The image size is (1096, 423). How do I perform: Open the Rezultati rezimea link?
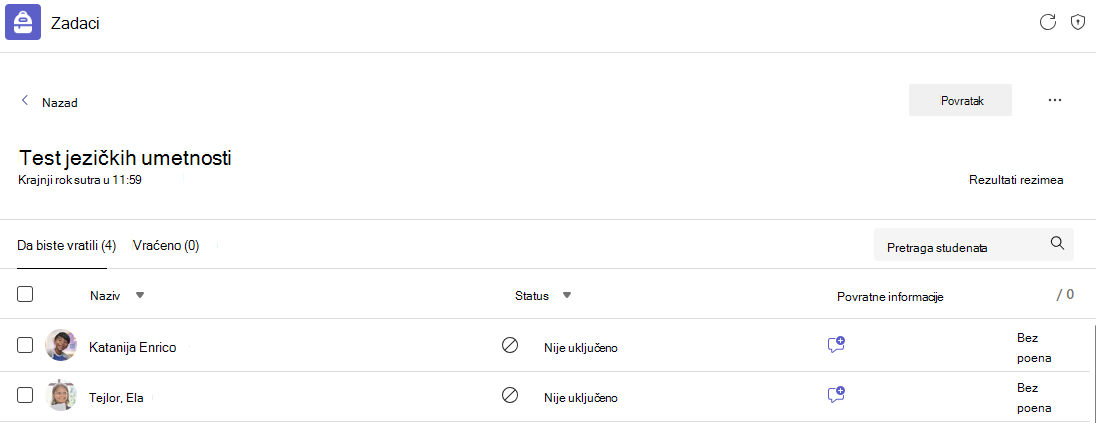(1016, 180)
